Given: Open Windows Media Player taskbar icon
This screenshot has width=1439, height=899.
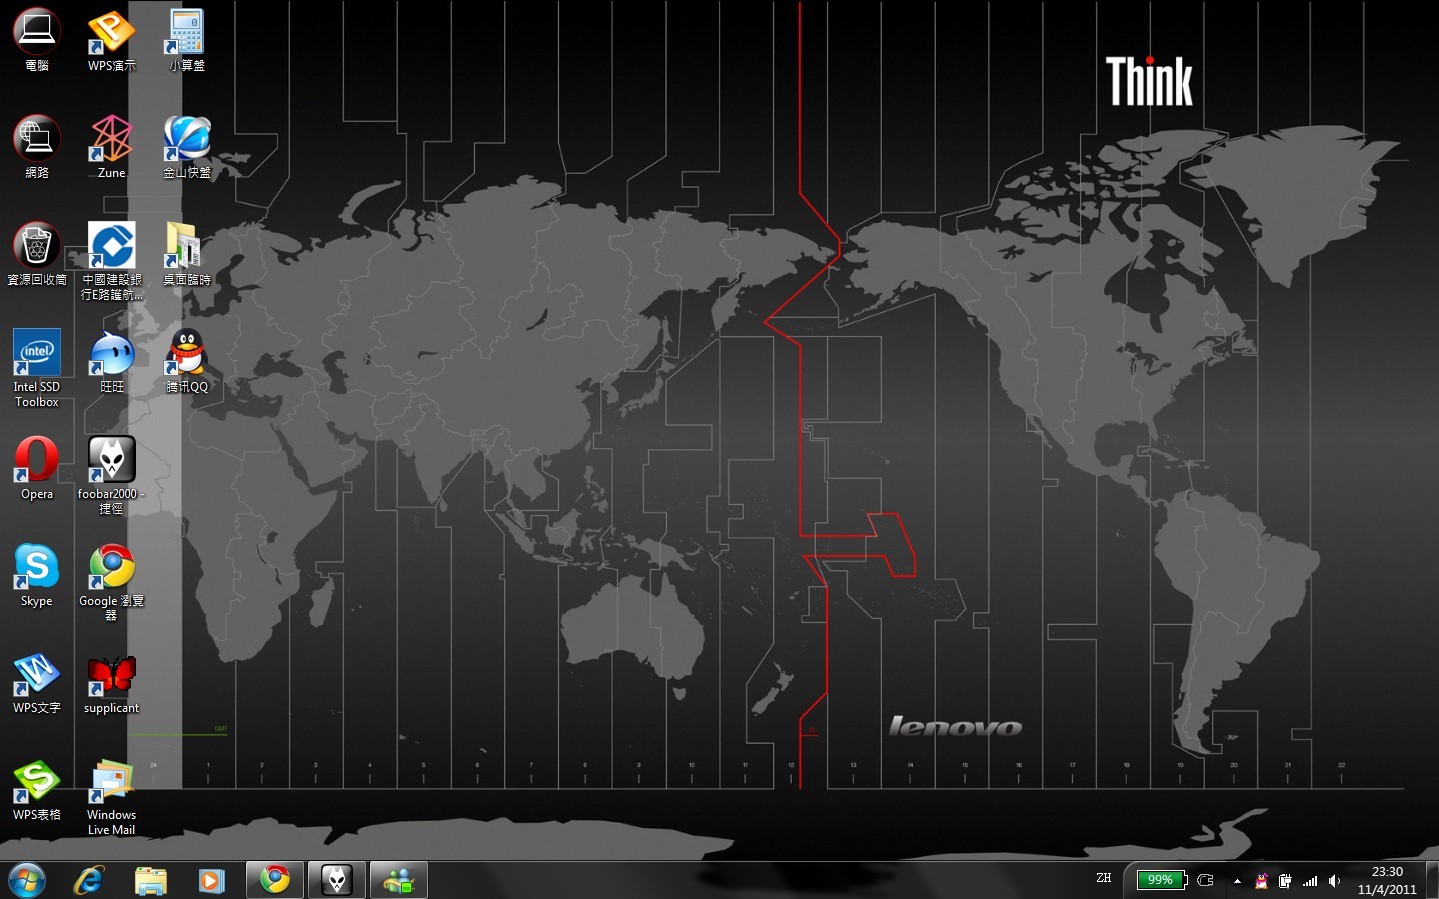Looking at the screenshot, I should 211,880.
